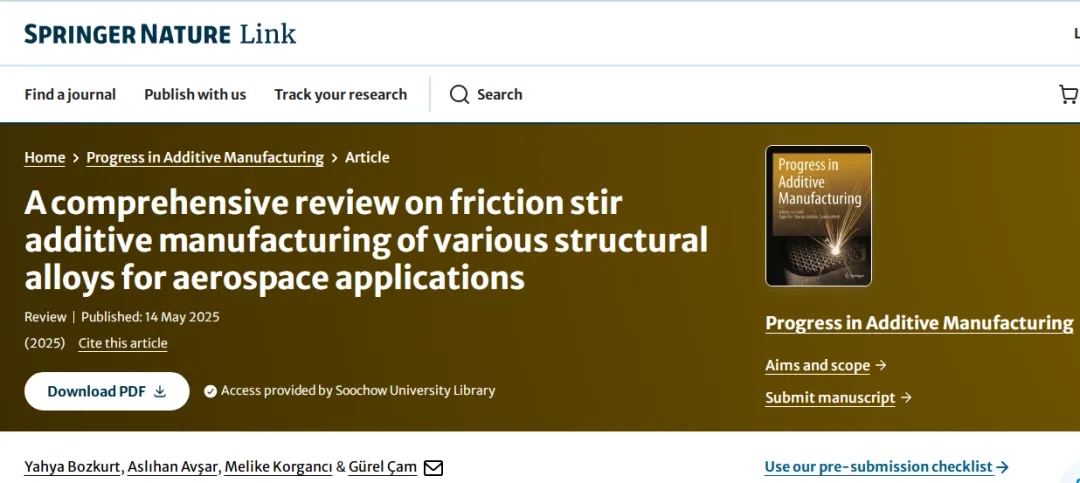This screenshot has width=1080, height=483.
Task: Open the shopping cart icon
Action: [1068, 94]
